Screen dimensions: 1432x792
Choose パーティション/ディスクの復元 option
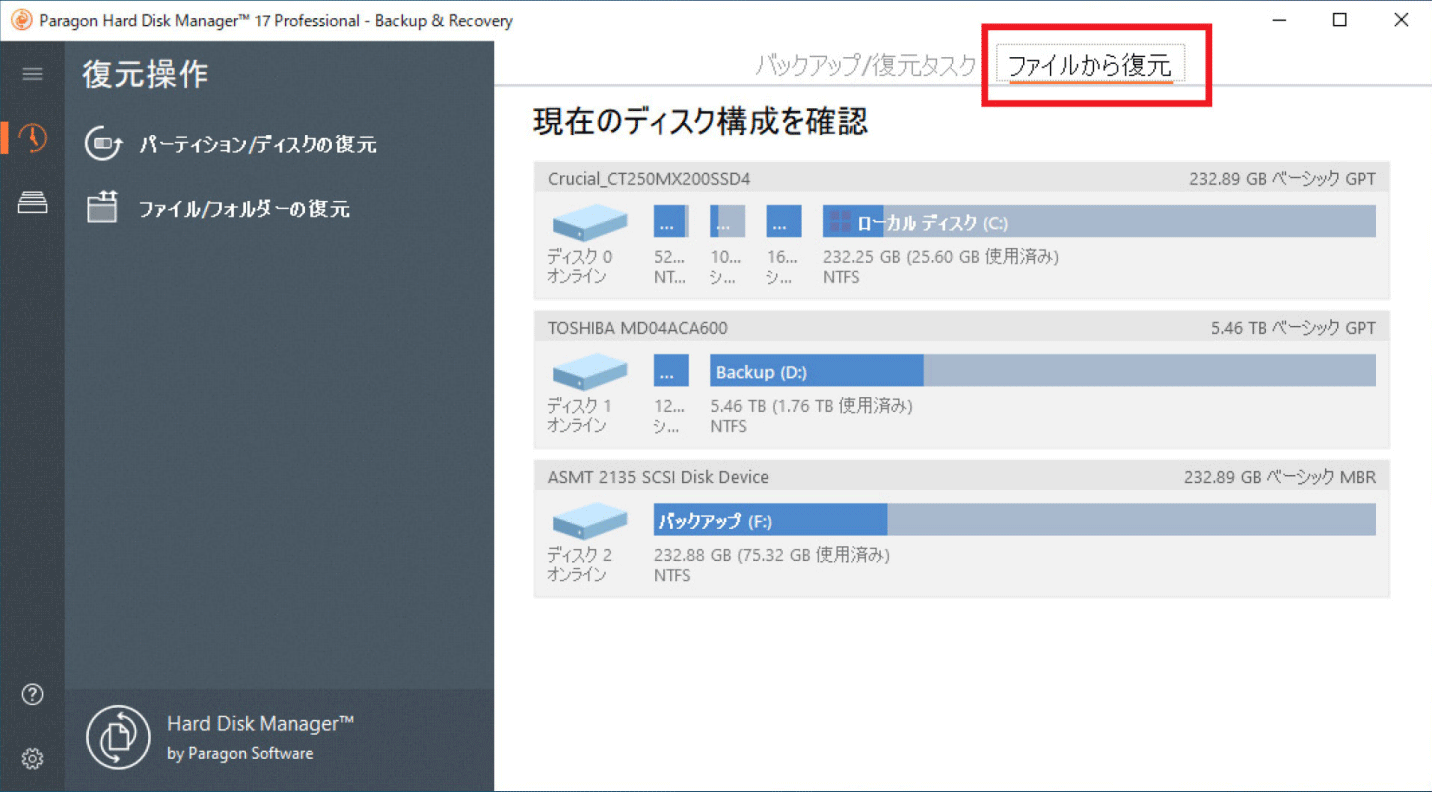coord(258,144)
